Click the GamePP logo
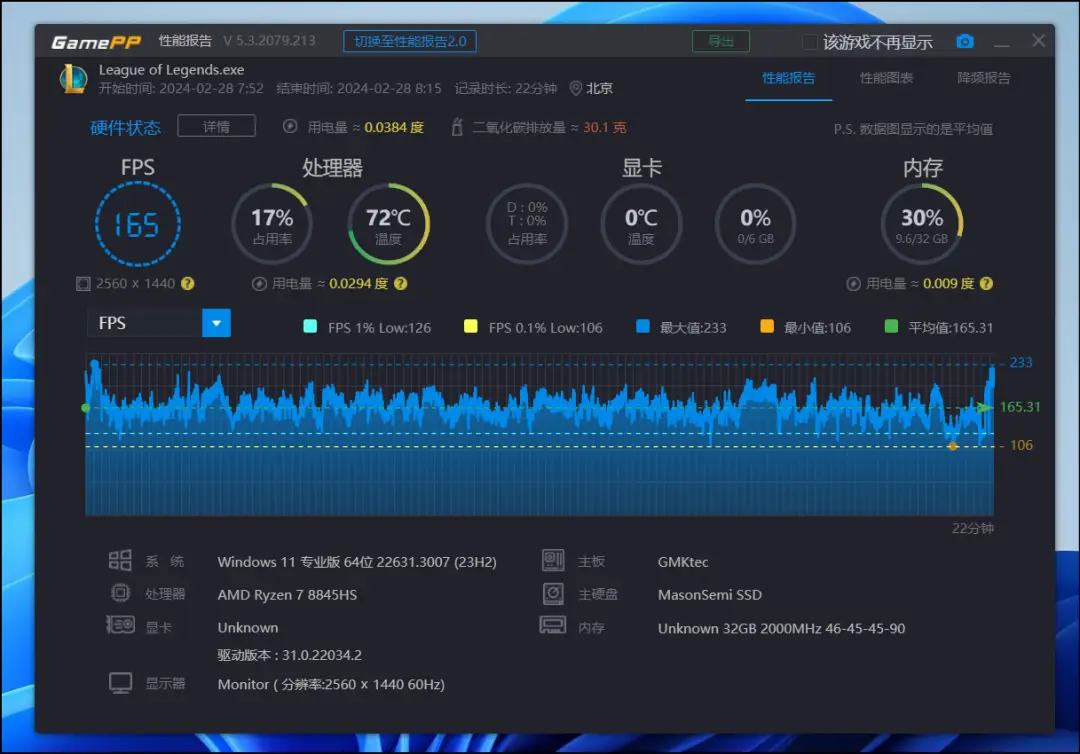The height and width of the screenshot is (754, 1080). (96, 42)
